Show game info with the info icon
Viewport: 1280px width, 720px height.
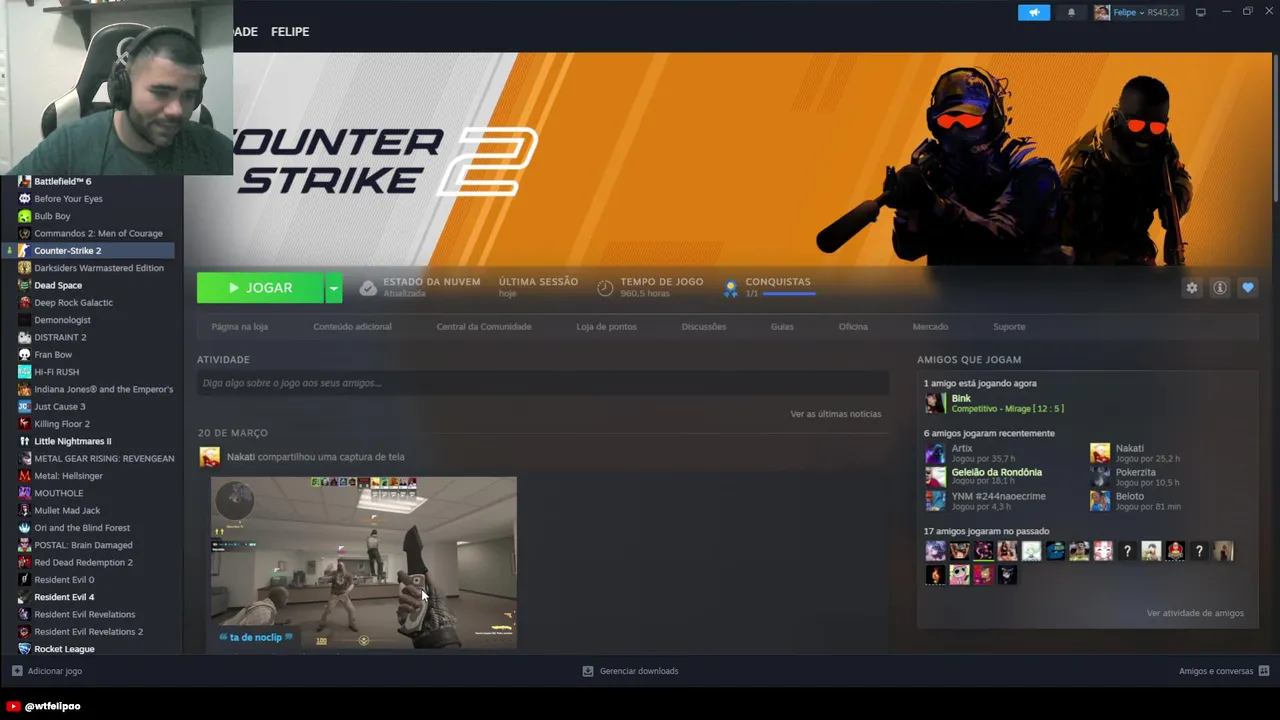coord(1220,288)
